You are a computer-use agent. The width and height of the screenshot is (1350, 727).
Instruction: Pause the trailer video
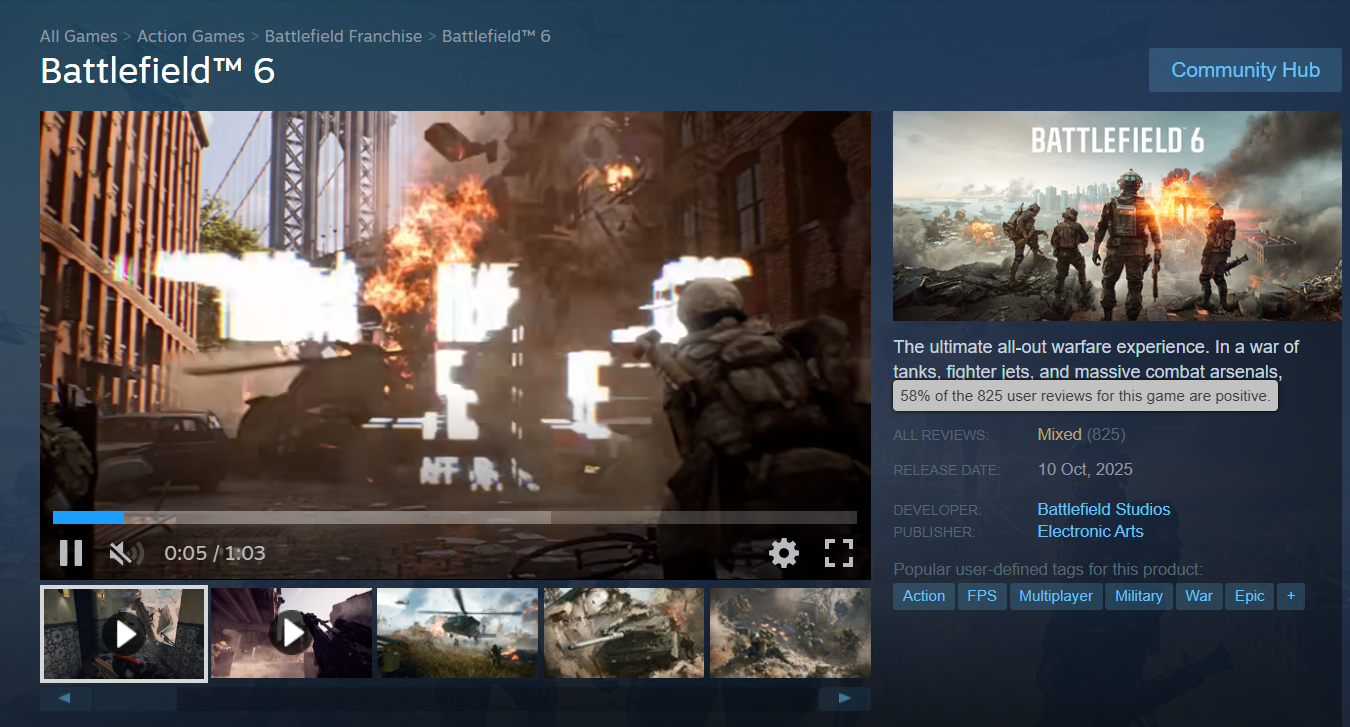tap(71, 553)
